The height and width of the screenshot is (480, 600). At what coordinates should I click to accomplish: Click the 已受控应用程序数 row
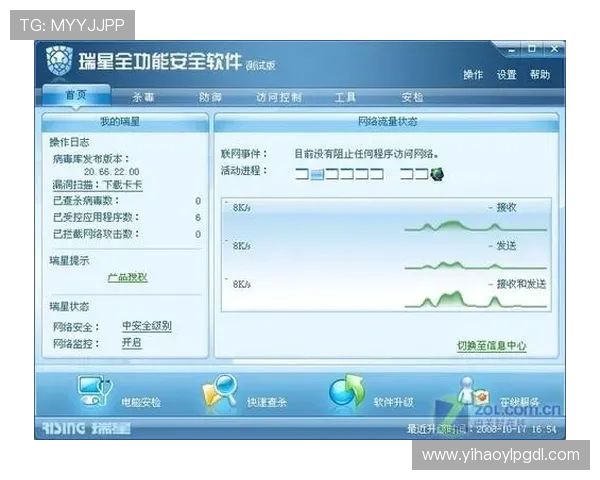point(127,217)
